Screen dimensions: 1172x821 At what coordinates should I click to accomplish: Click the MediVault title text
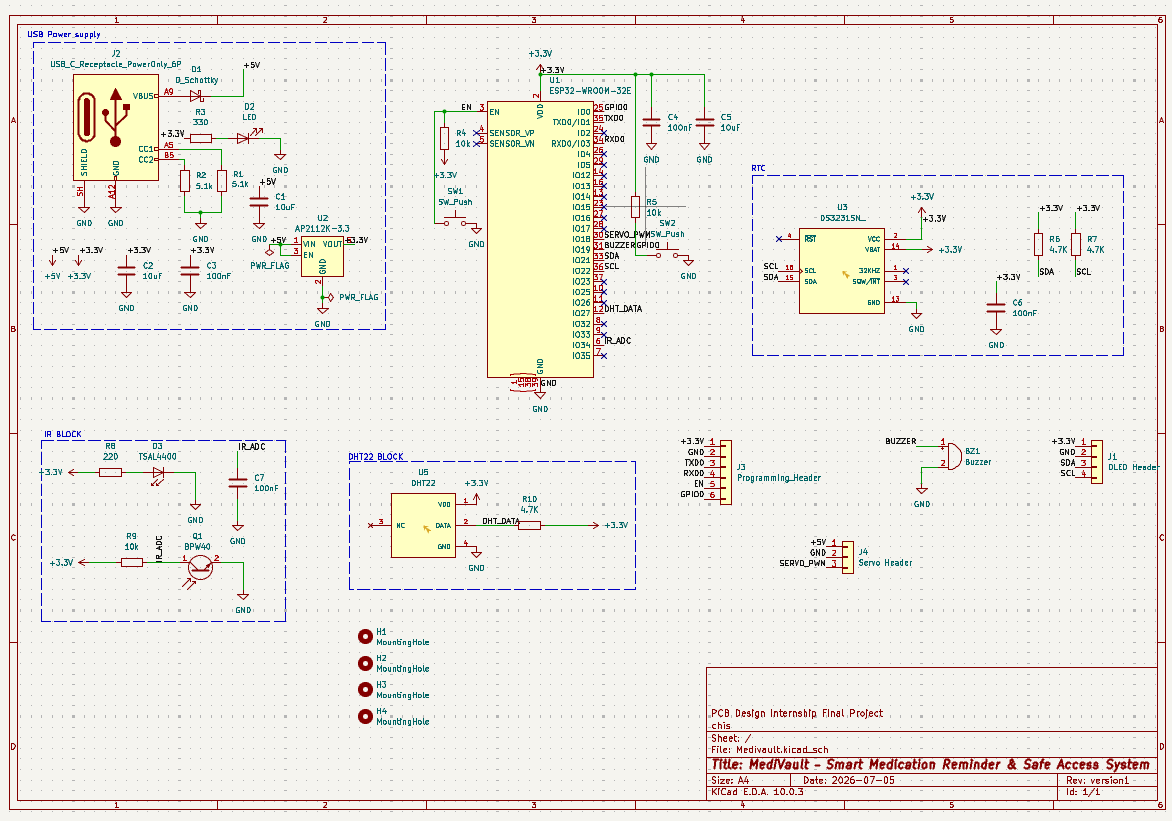930,764
